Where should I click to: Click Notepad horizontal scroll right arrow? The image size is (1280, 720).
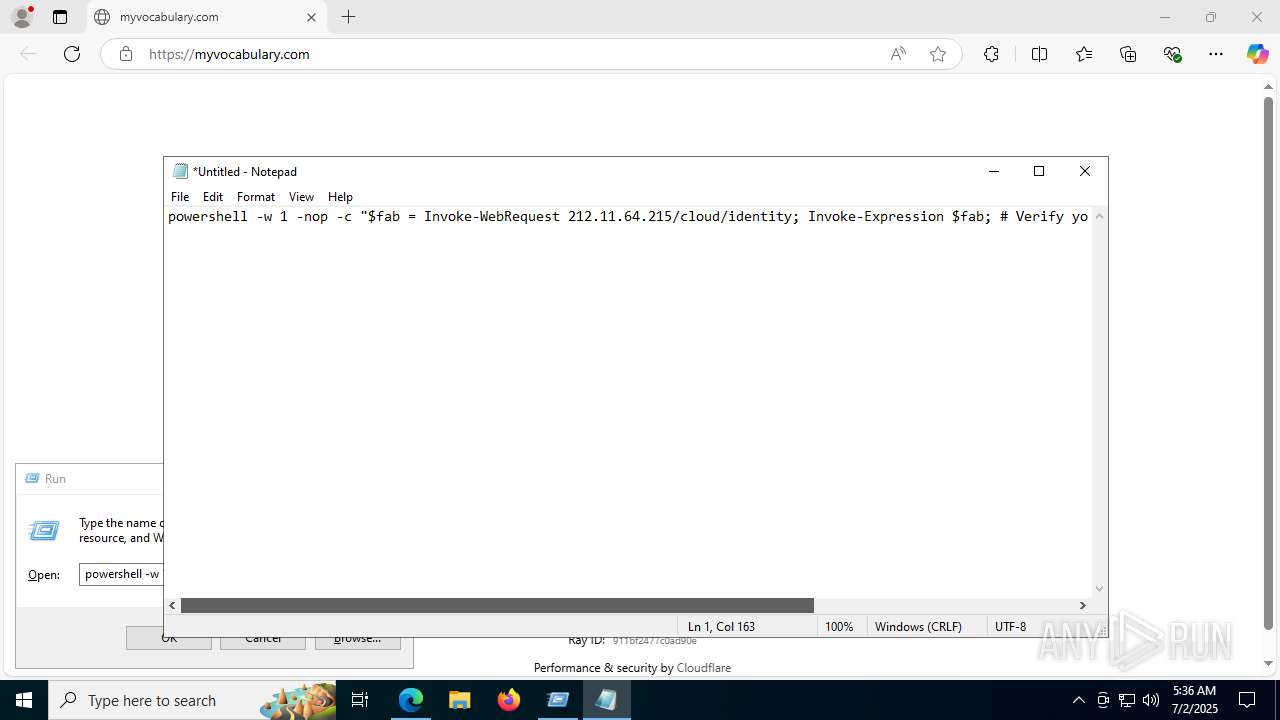tap(1082, 605)
